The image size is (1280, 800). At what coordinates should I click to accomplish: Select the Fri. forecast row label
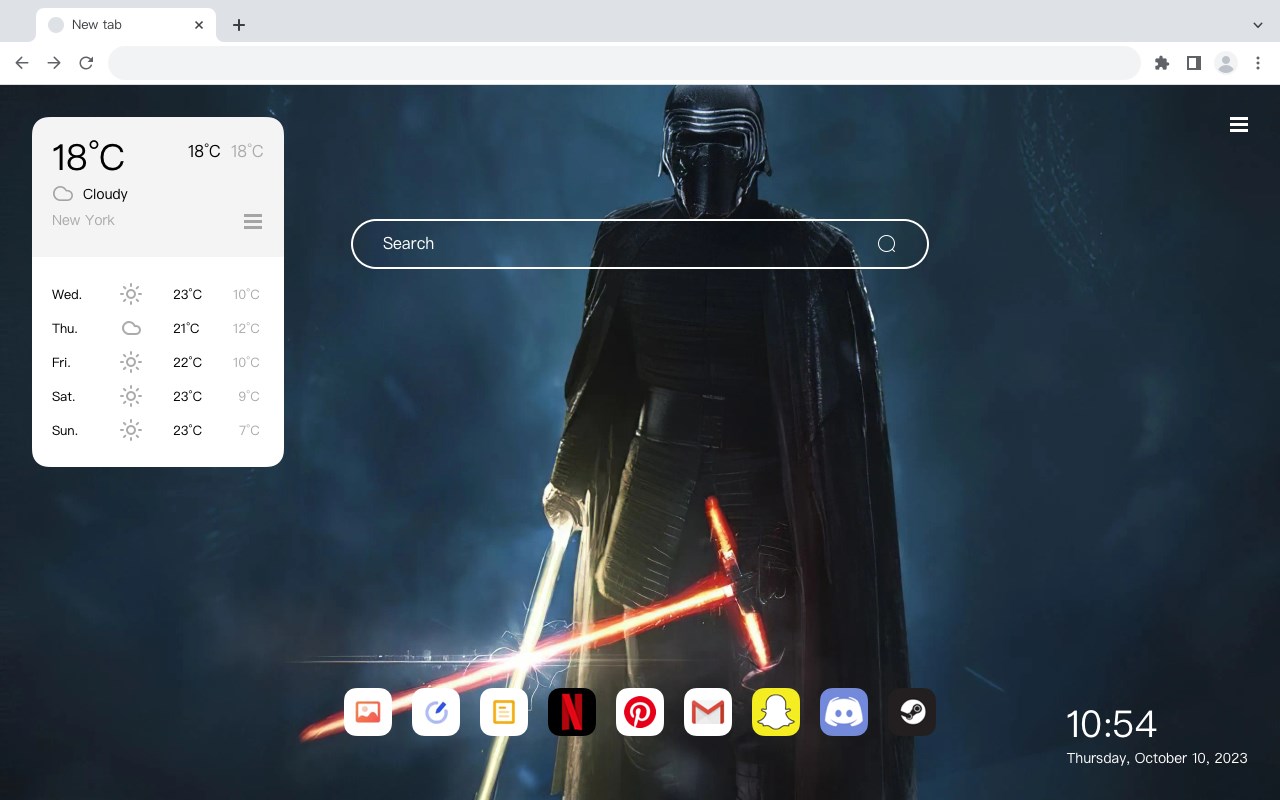61,363
